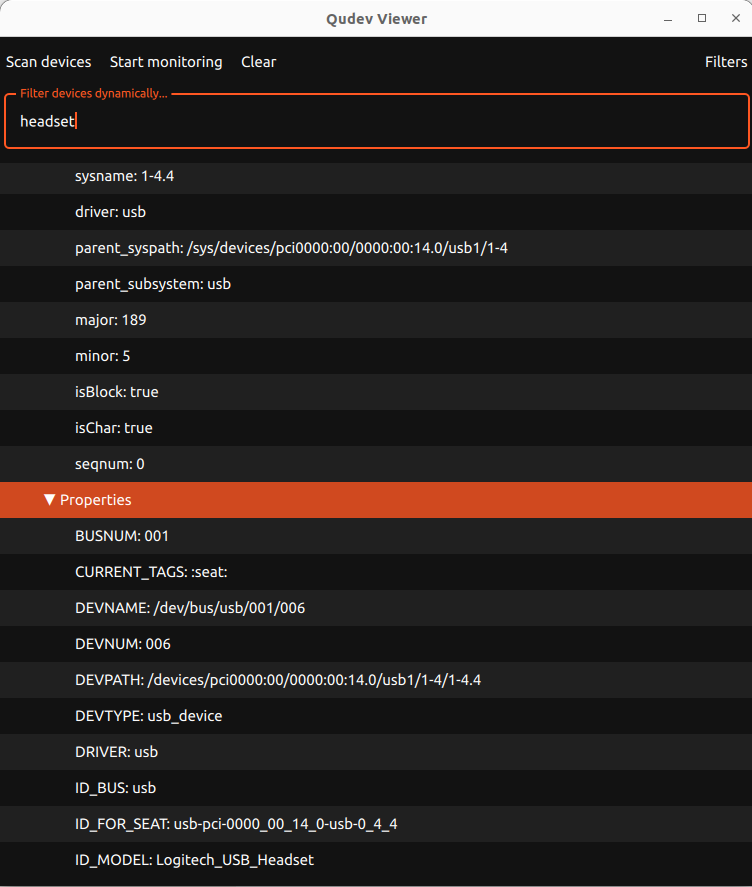Maximize the Qudev Viewer window
Screen dimensions: 752x887
click(x=702, y=18)
